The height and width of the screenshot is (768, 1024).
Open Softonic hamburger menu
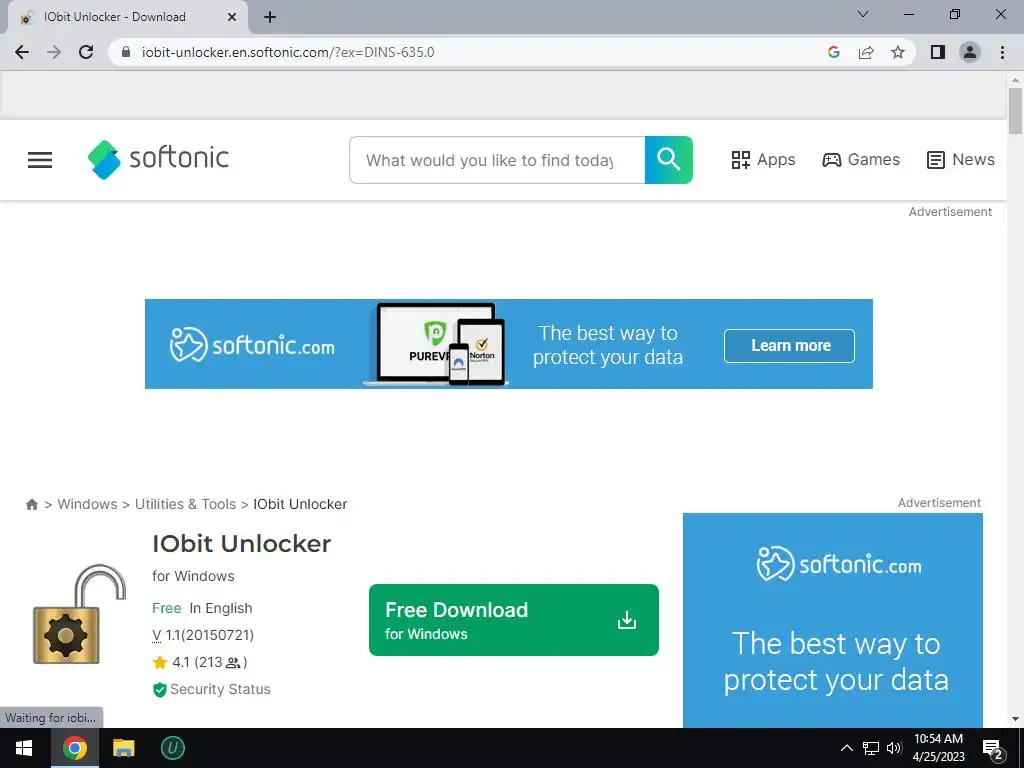40,160
